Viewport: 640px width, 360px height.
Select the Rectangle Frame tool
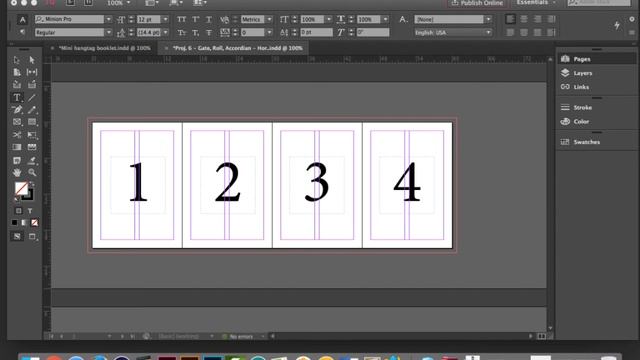coord(17,122)
